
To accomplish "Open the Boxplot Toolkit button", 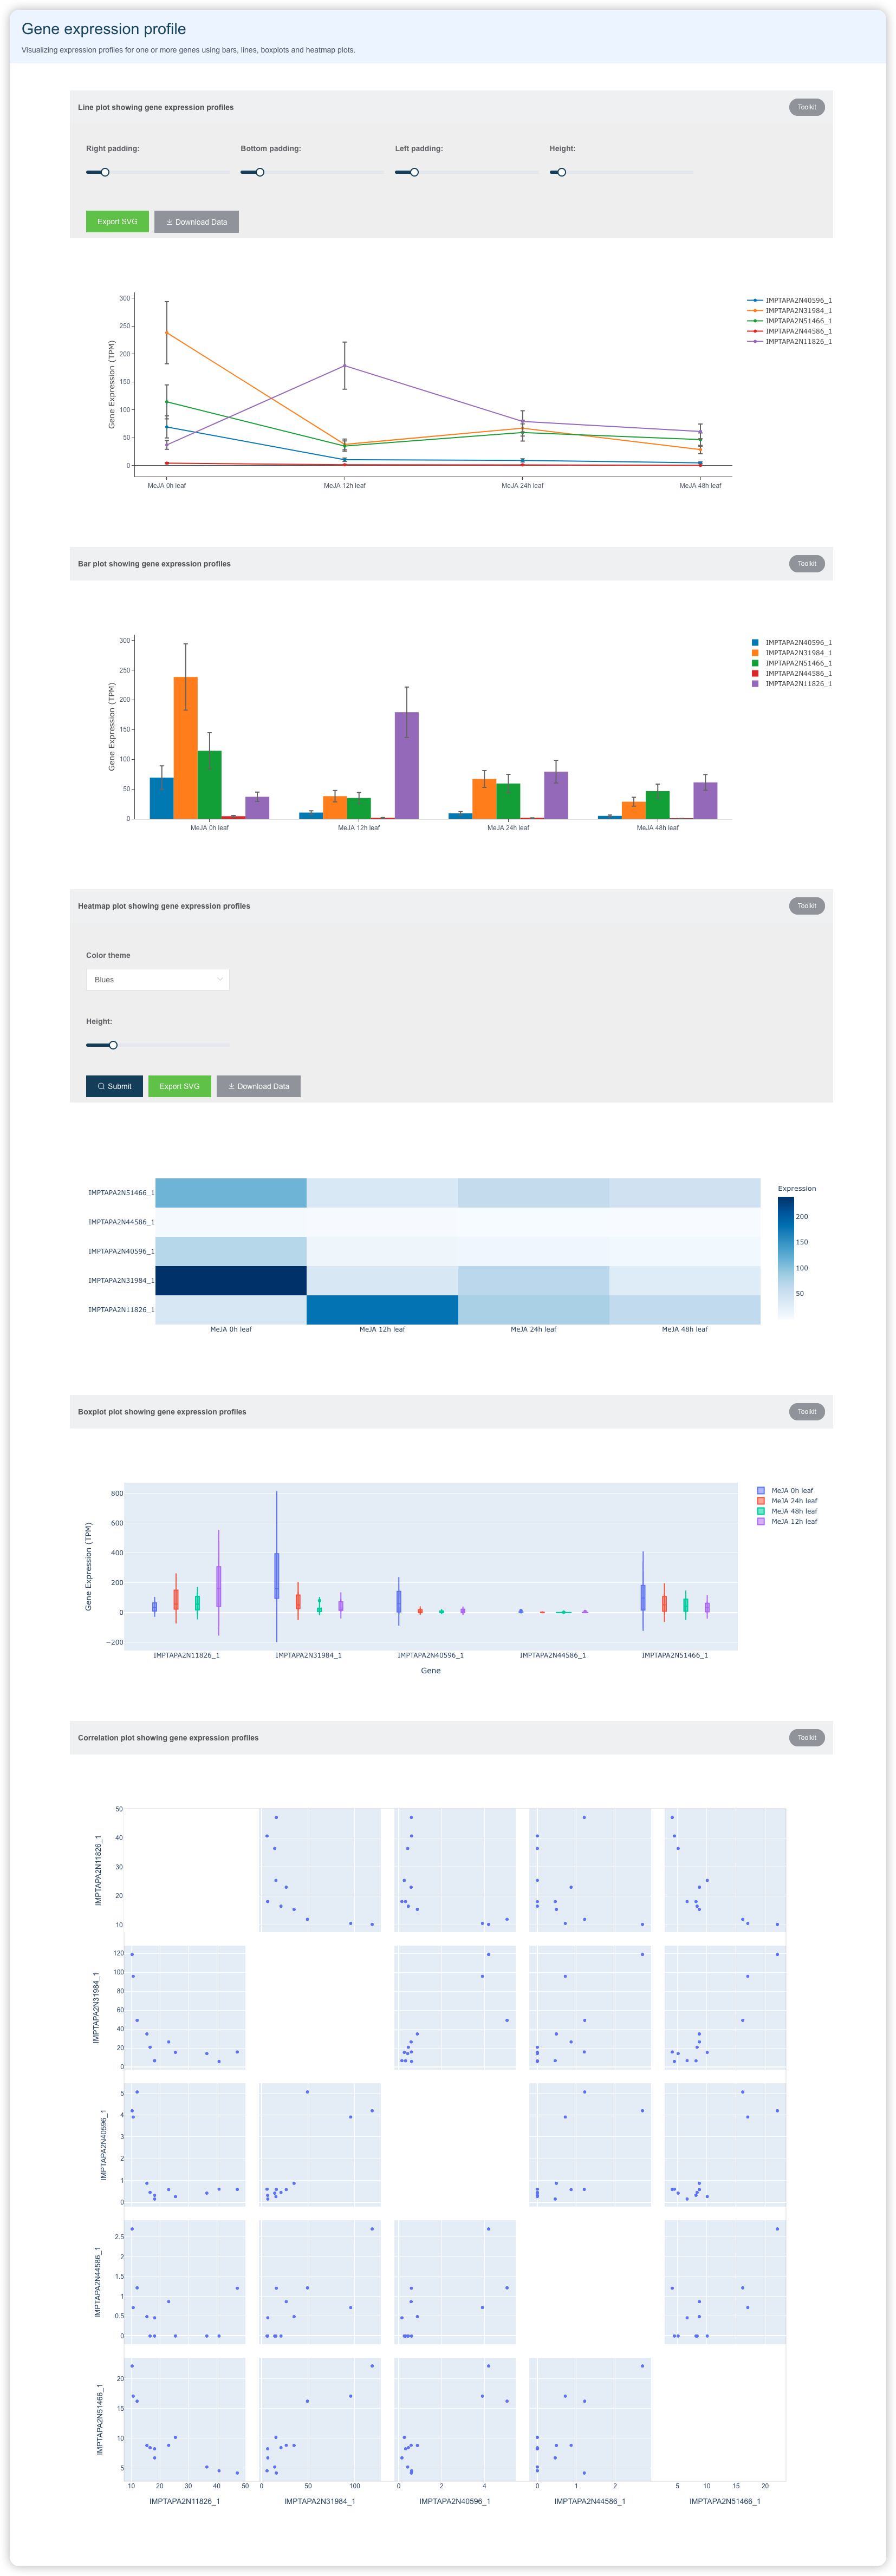I will [806, 1412].
